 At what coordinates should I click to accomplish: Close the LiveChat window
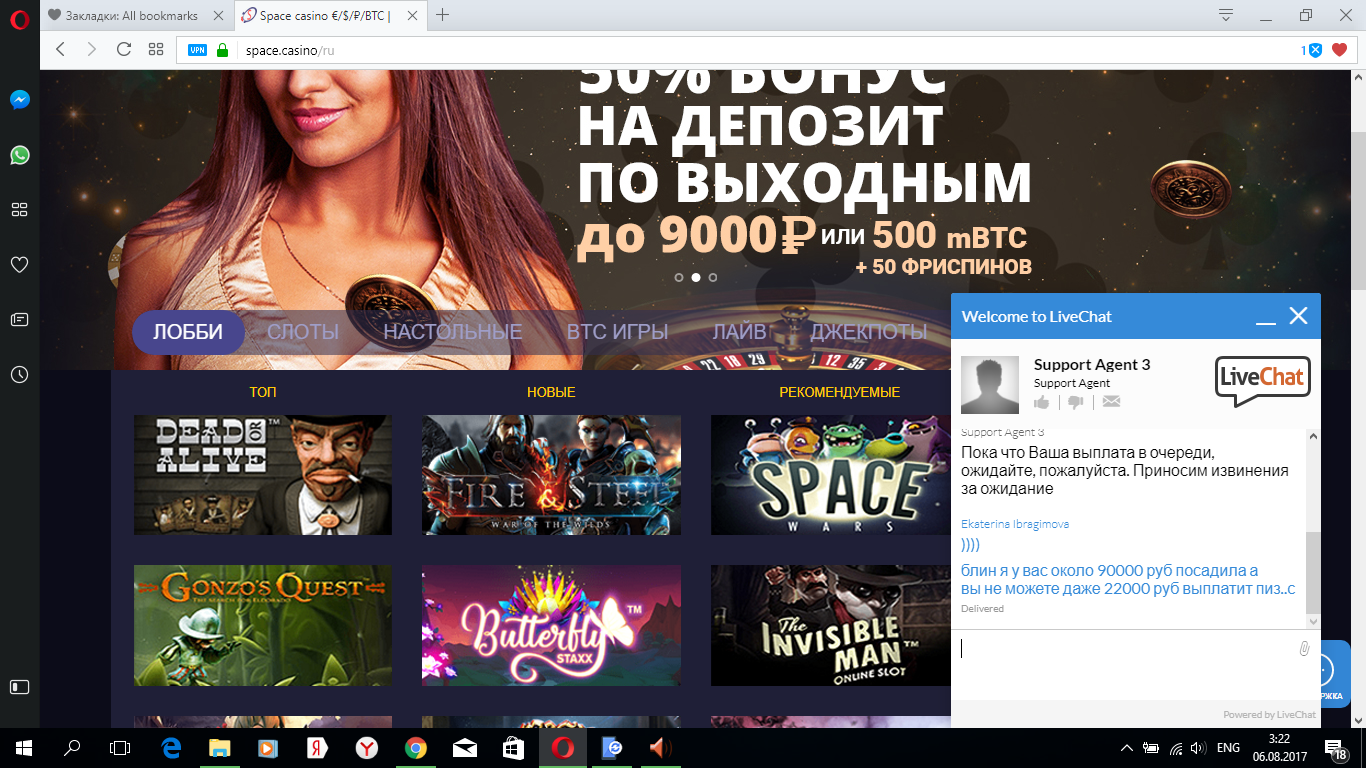coord(1298,316)
